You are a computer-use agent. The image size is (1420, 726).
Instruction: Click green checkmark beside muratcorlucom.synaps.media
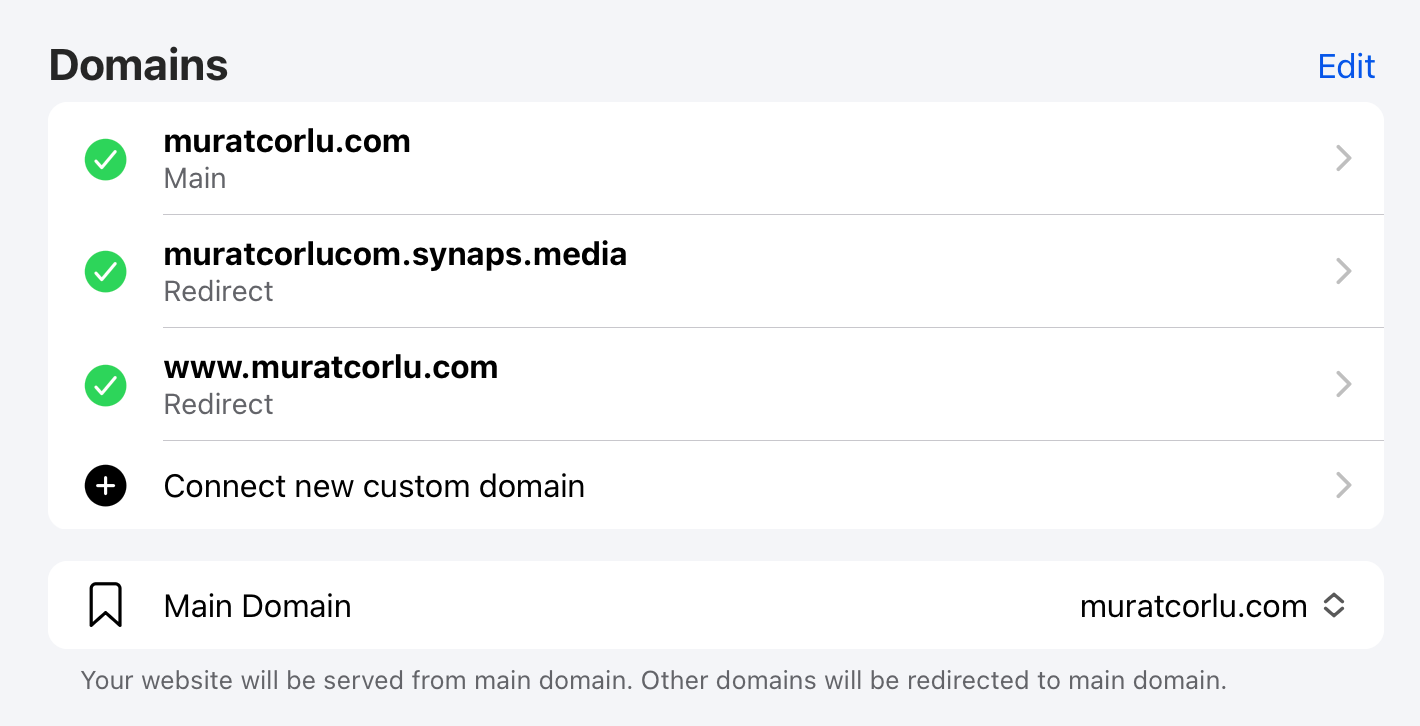(105, 272)
